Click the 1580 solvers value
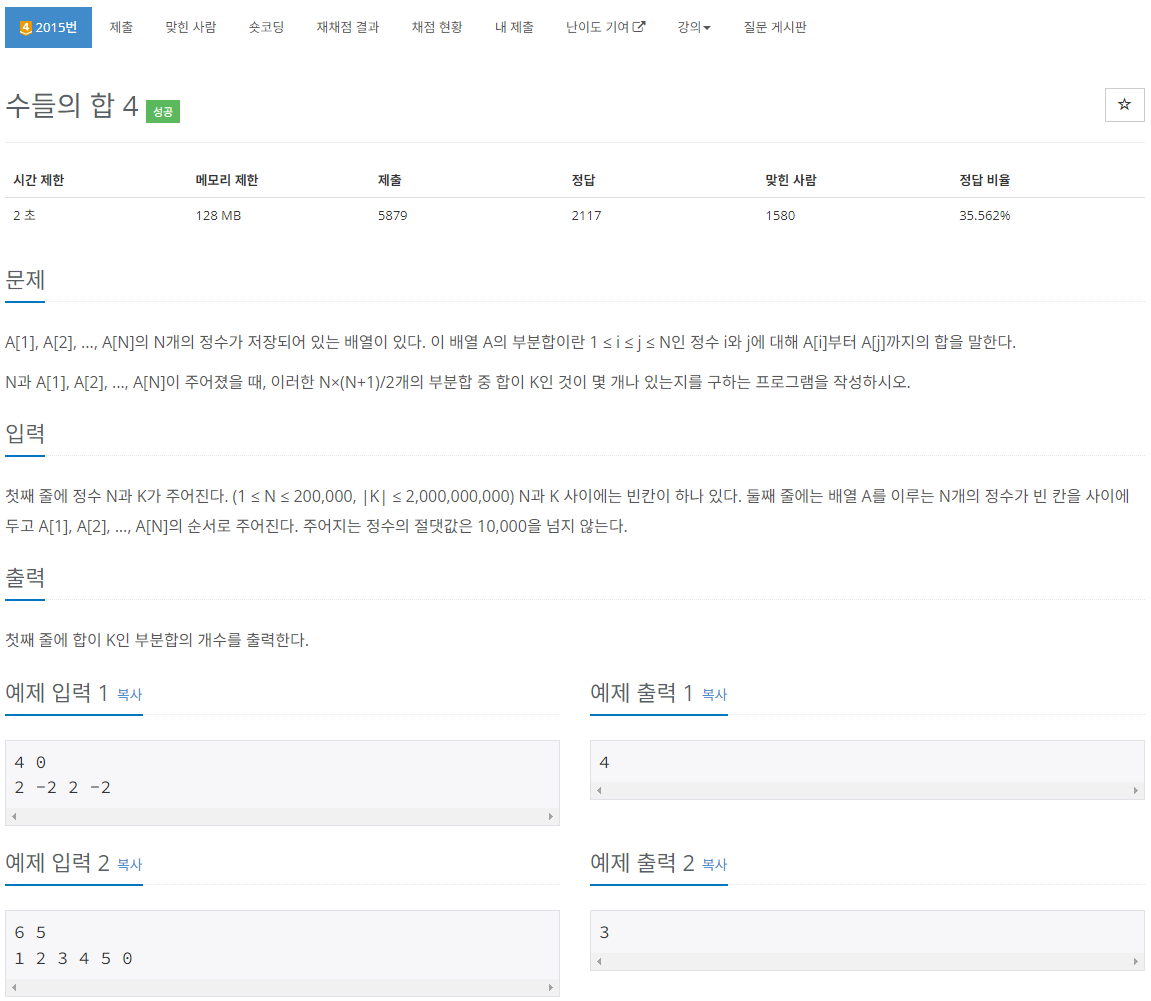The image size is (1151, 1001). click(780, 215)
